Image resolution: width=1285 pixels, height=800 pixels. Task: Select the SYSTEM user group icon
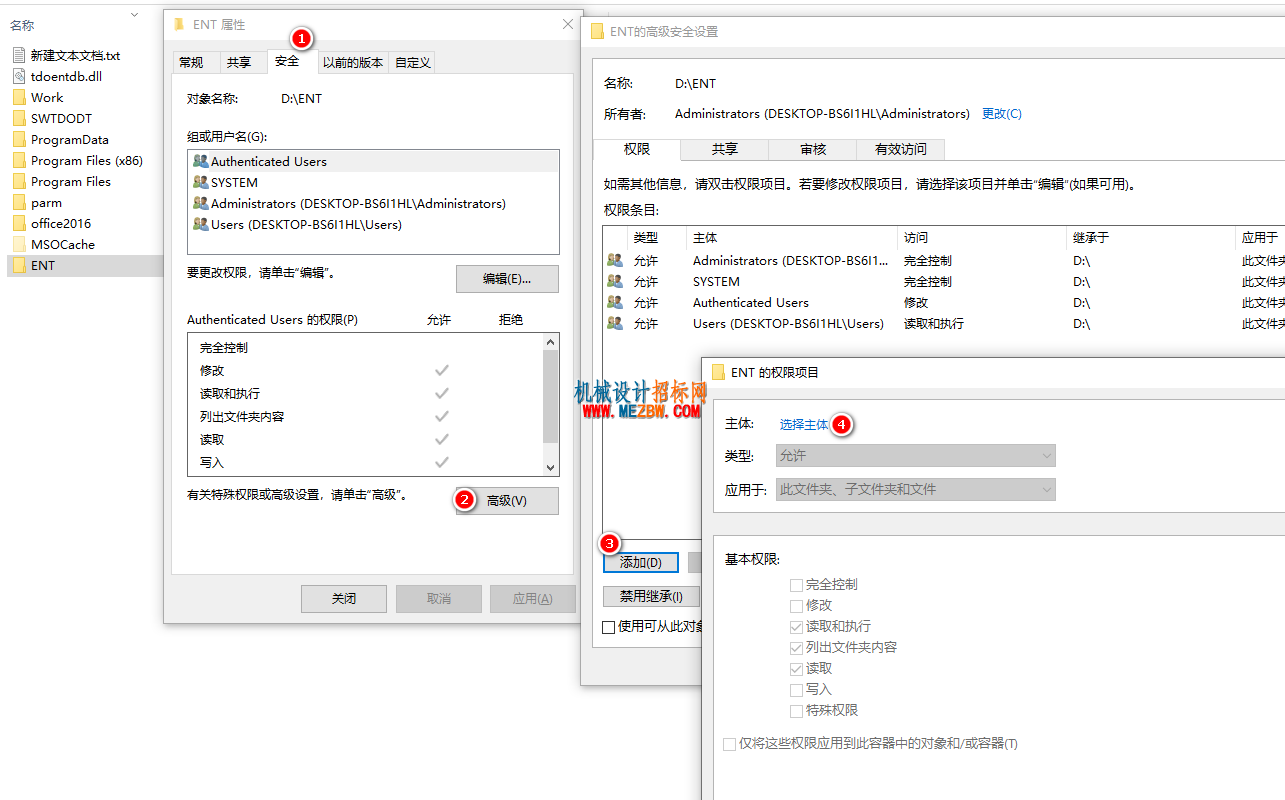(x=200, y=182)
